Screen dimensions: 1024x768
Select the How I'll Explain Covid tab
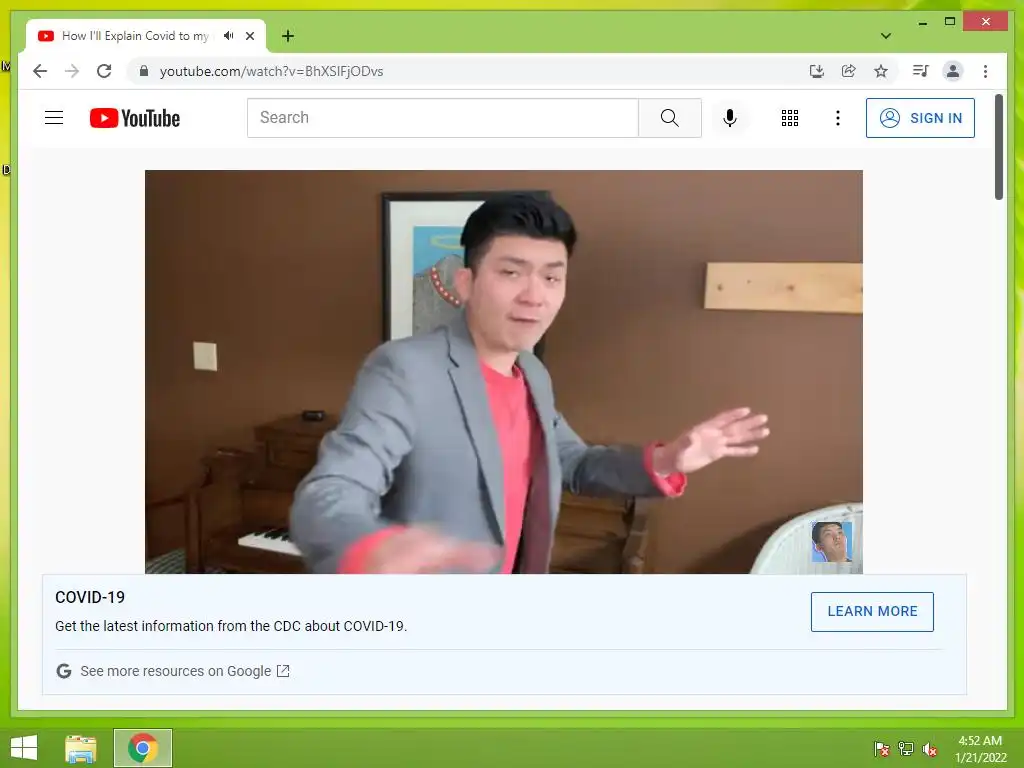136,36
